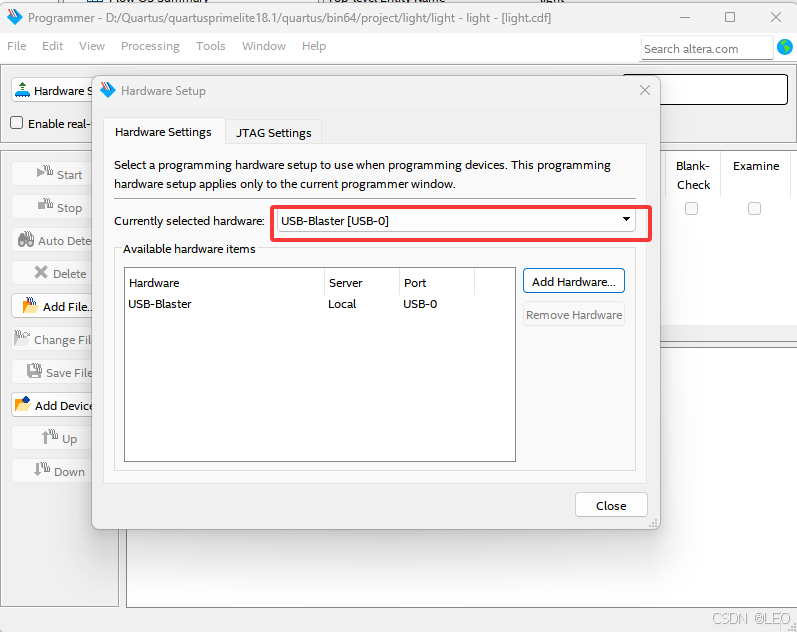Click the Close button in Hardware Setup
The height and width of the screenshot is (632, 797).
click(x=611, y=505)
